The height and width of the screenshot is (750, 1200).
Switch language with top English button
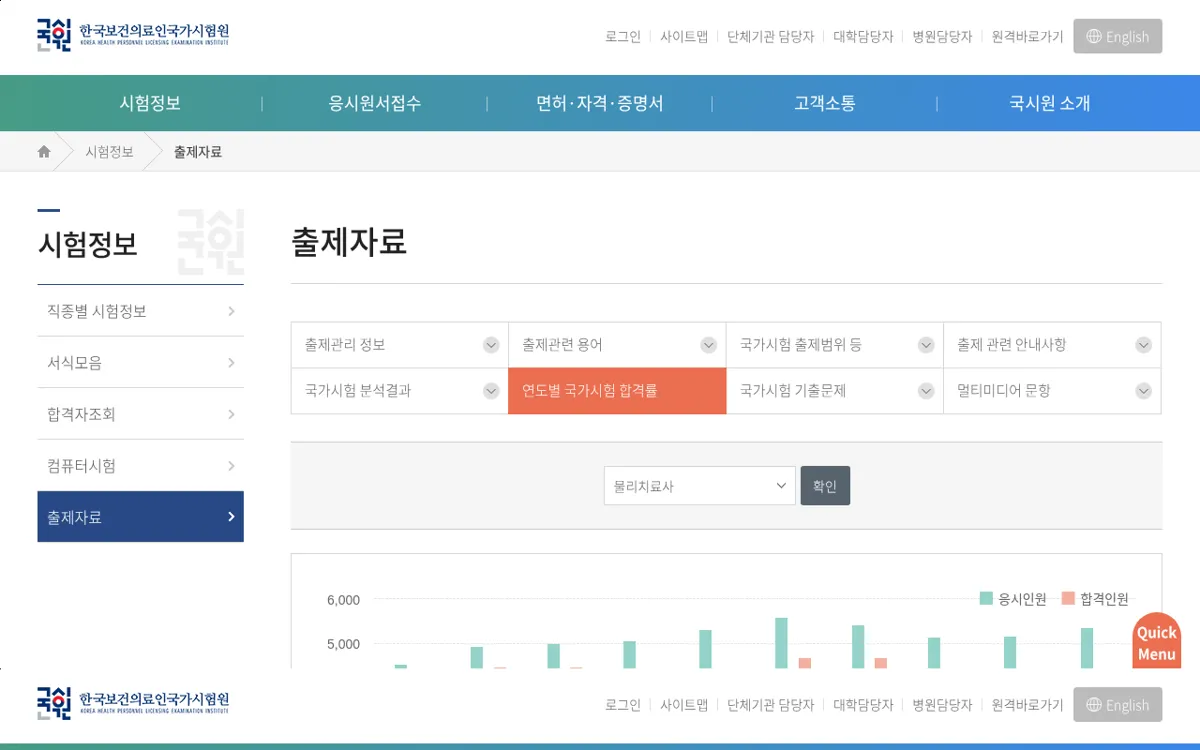1118,36
